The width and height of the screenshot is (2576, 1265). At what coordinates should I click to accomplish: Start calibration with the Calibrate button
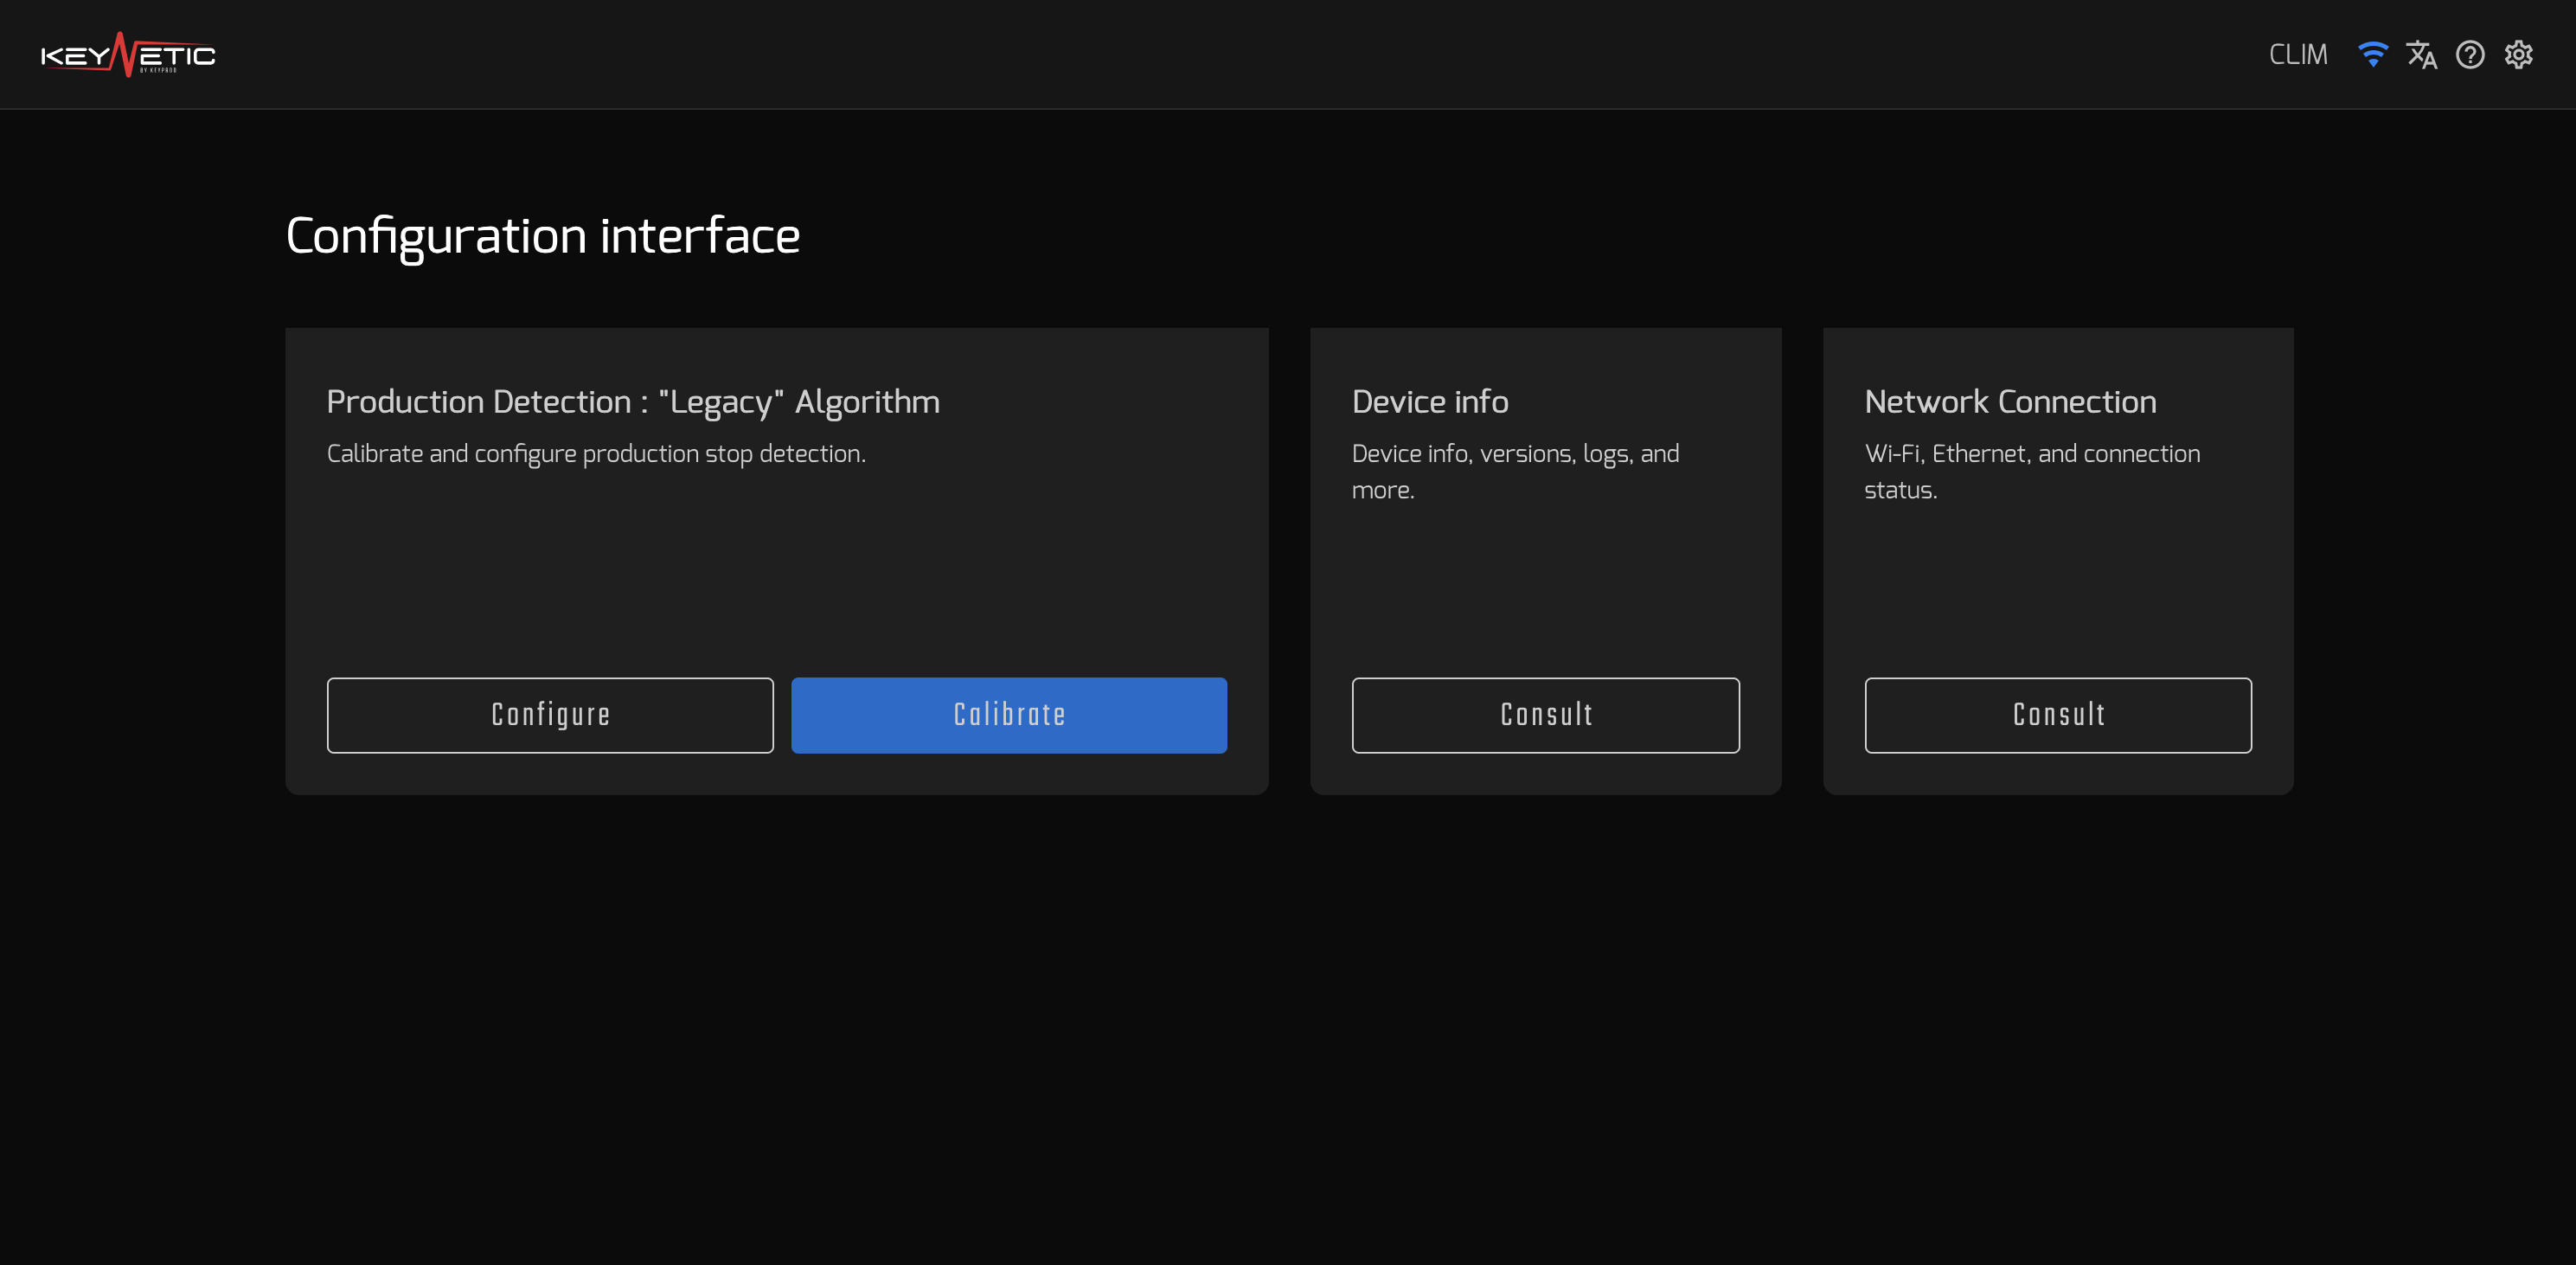point(1009,715)
